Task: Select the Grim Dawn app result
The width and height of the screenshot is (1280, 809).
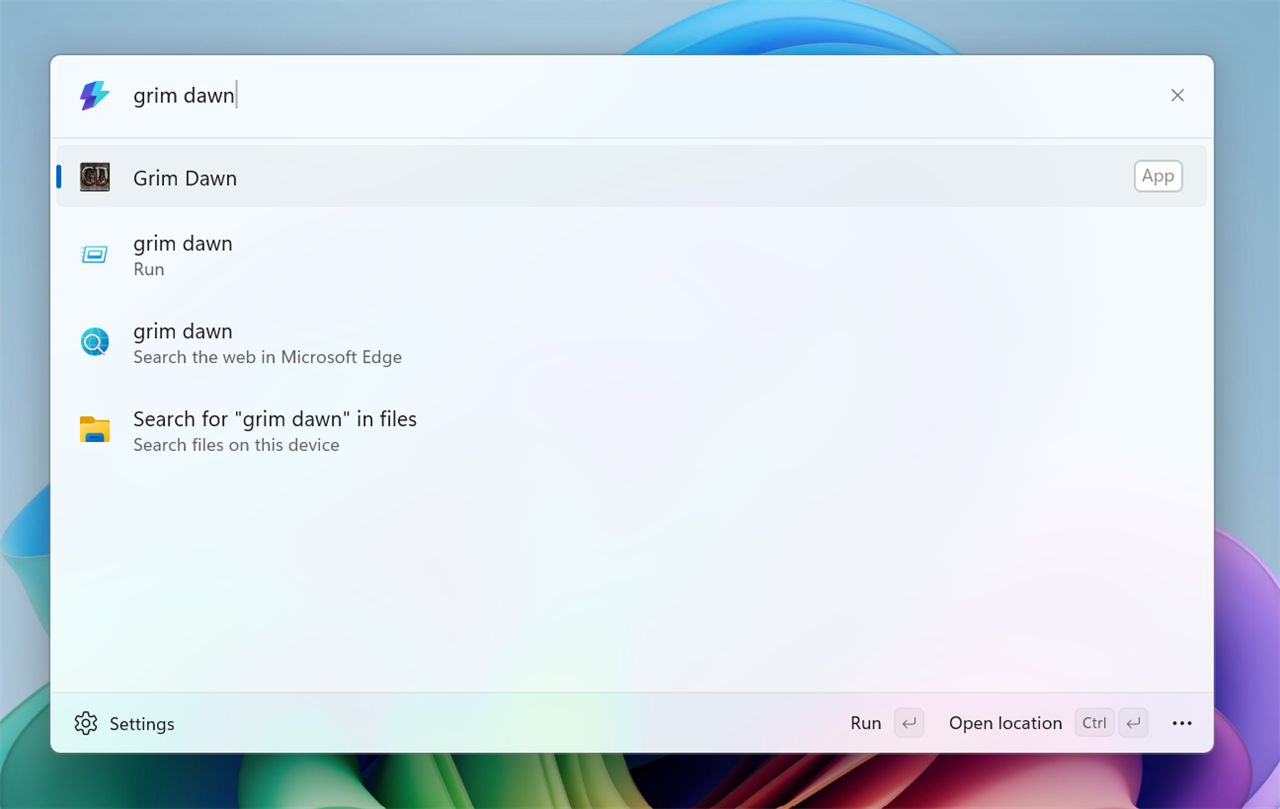Action: pos(631,177)
